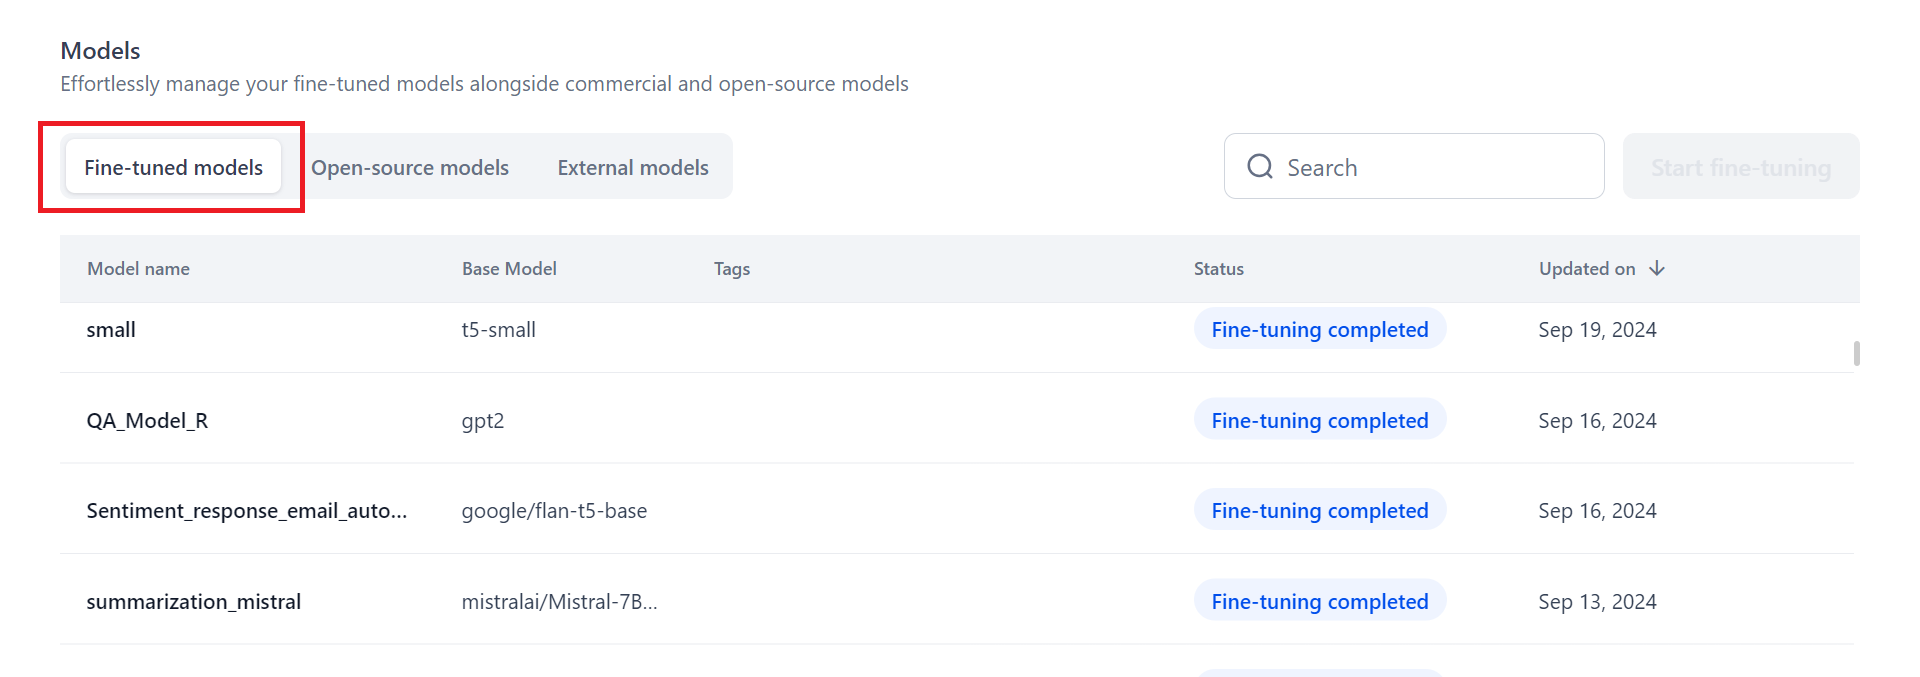Click the google/flan-t5-base base model cell
This screenshot has height=677, width=1920.
[554, 511]
